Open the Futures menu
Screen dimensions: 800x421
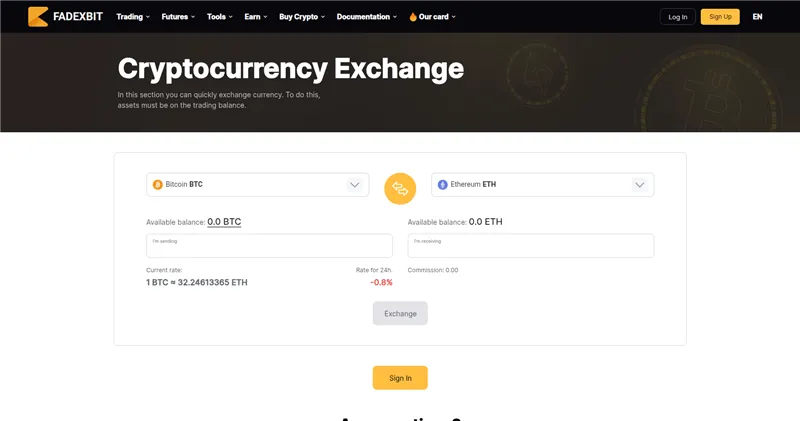point(178,17)
